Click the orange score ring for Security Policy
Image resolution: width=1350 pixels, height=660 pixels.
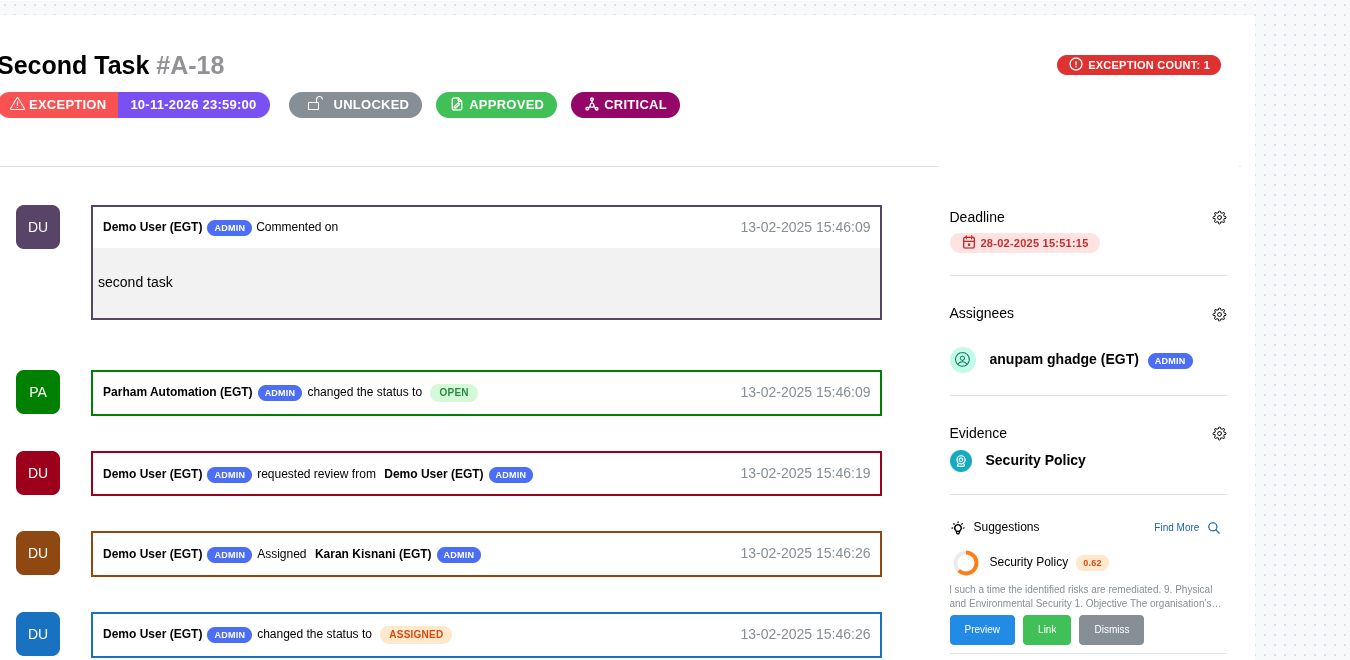pos(966,563)
